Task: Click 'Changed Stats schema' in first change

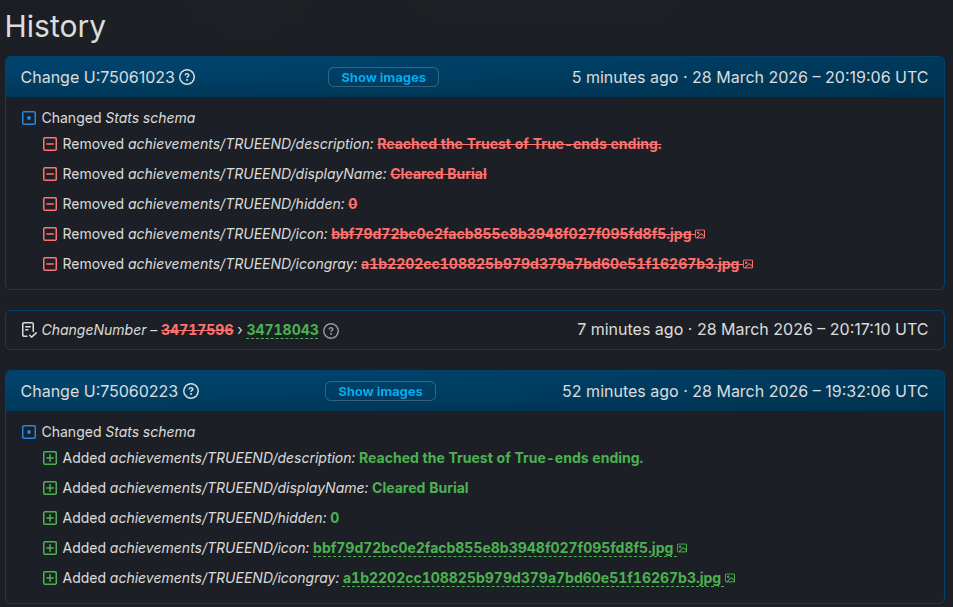Action: [x=119, y=118]
